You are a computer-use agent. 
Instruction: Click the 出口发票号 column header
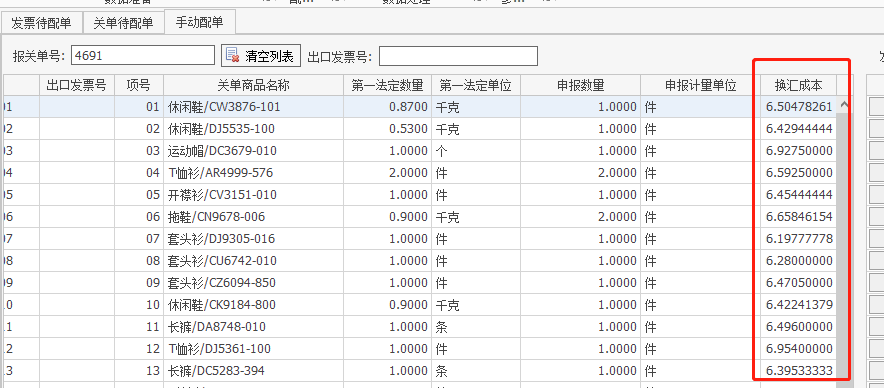(x=76, y=86)
